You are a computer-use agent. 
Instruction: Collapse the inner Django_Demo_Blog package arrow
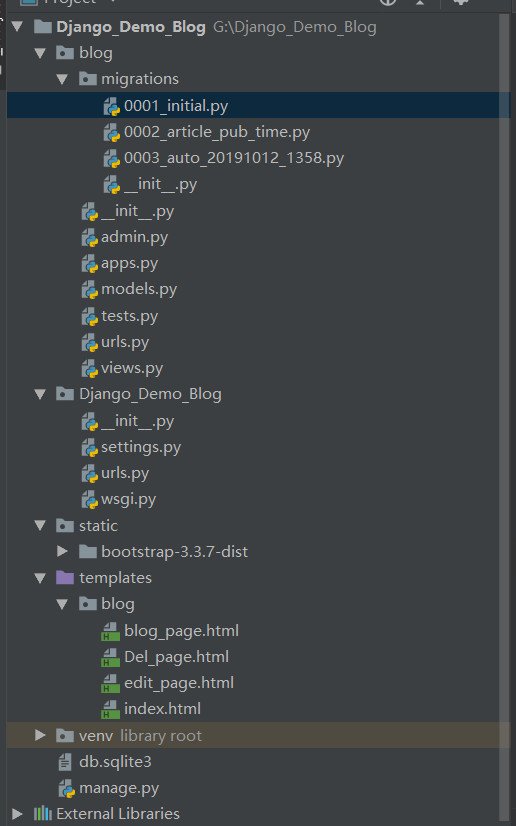[x=40, y=394]
